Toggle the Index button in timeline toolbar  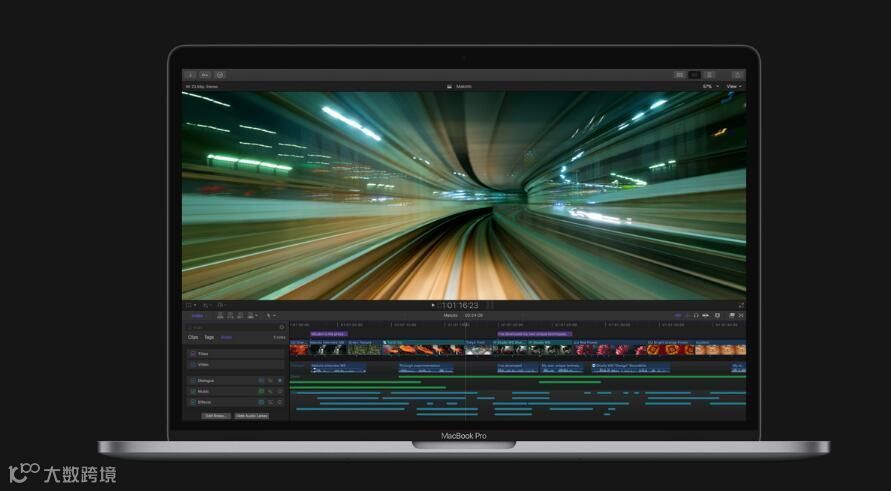(197, 315)
